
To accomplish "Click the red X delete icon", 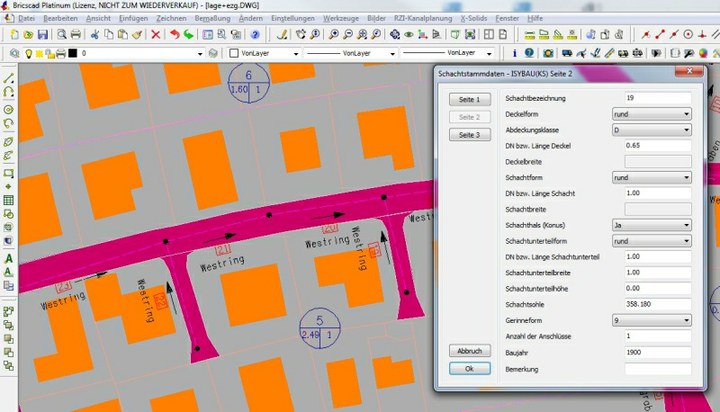I will pyautogui.click(x=155, y=35).
